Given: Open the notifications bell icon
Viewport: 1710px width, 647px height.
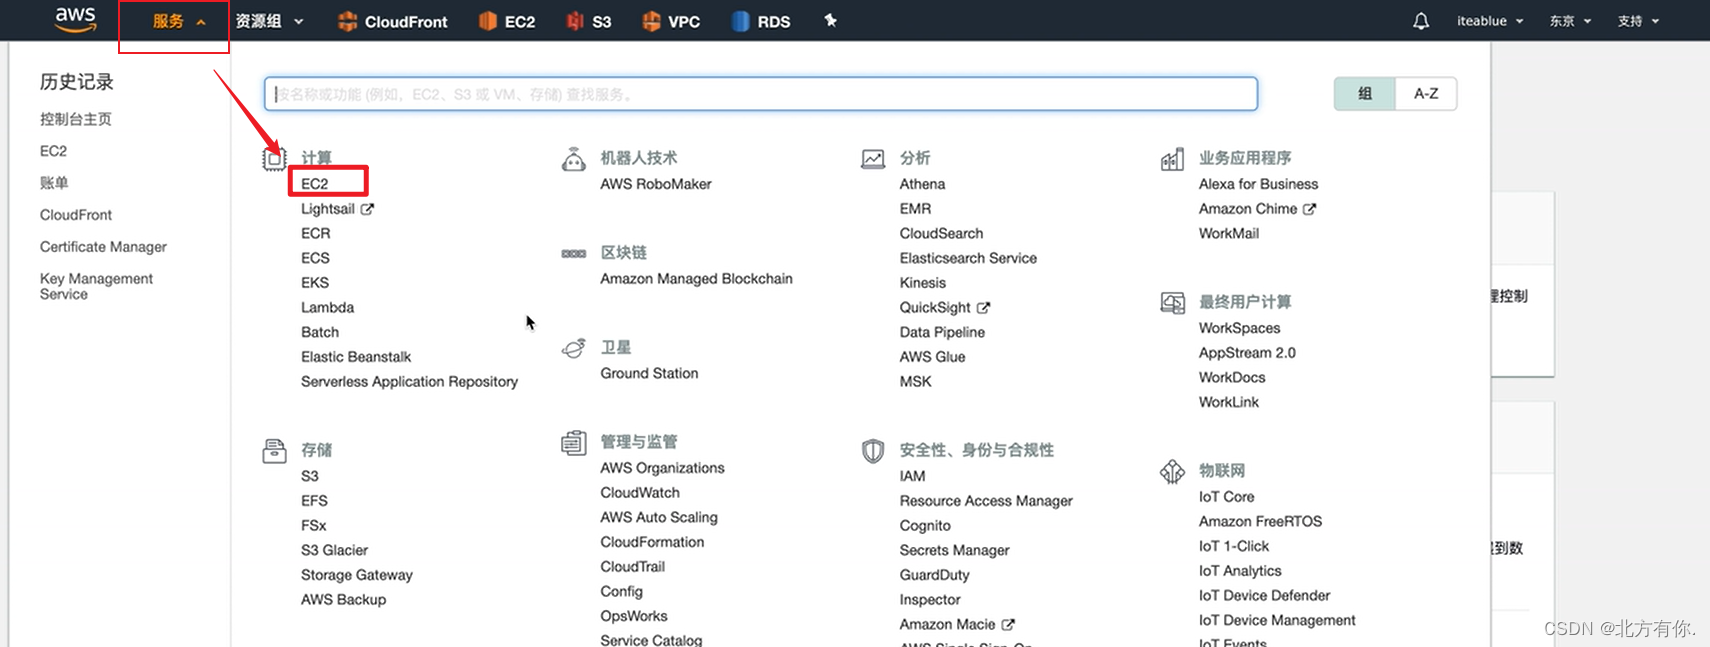Looking at the screenshot, I should tap(1421, 21).
